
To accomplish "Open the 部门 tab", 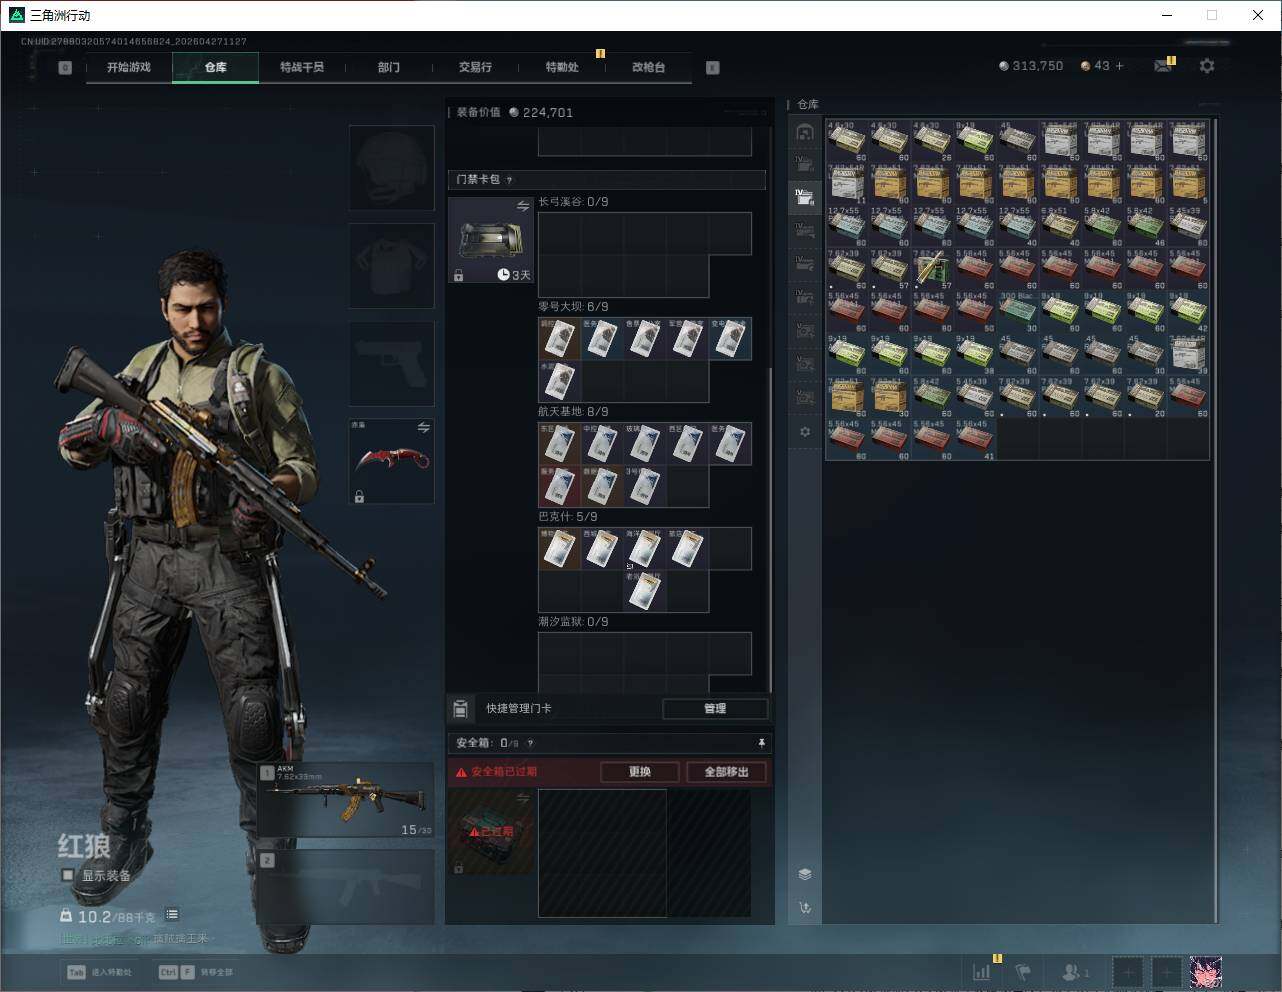I will (389, 67).
